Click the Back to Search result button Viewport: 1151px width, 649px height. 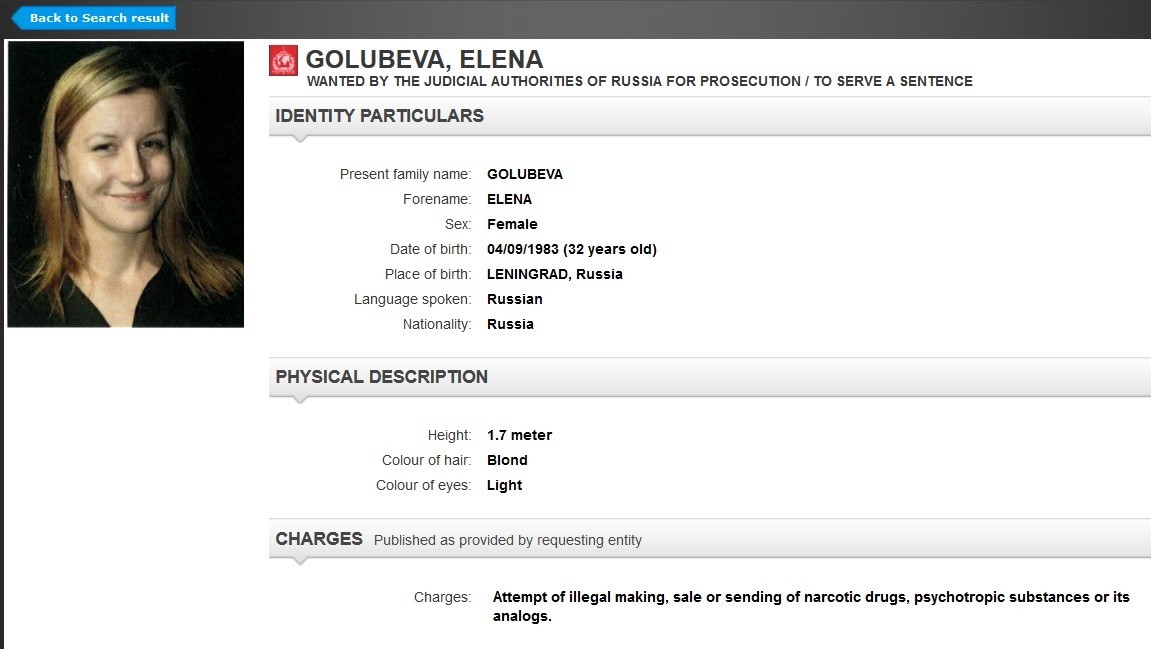[94, 18]
